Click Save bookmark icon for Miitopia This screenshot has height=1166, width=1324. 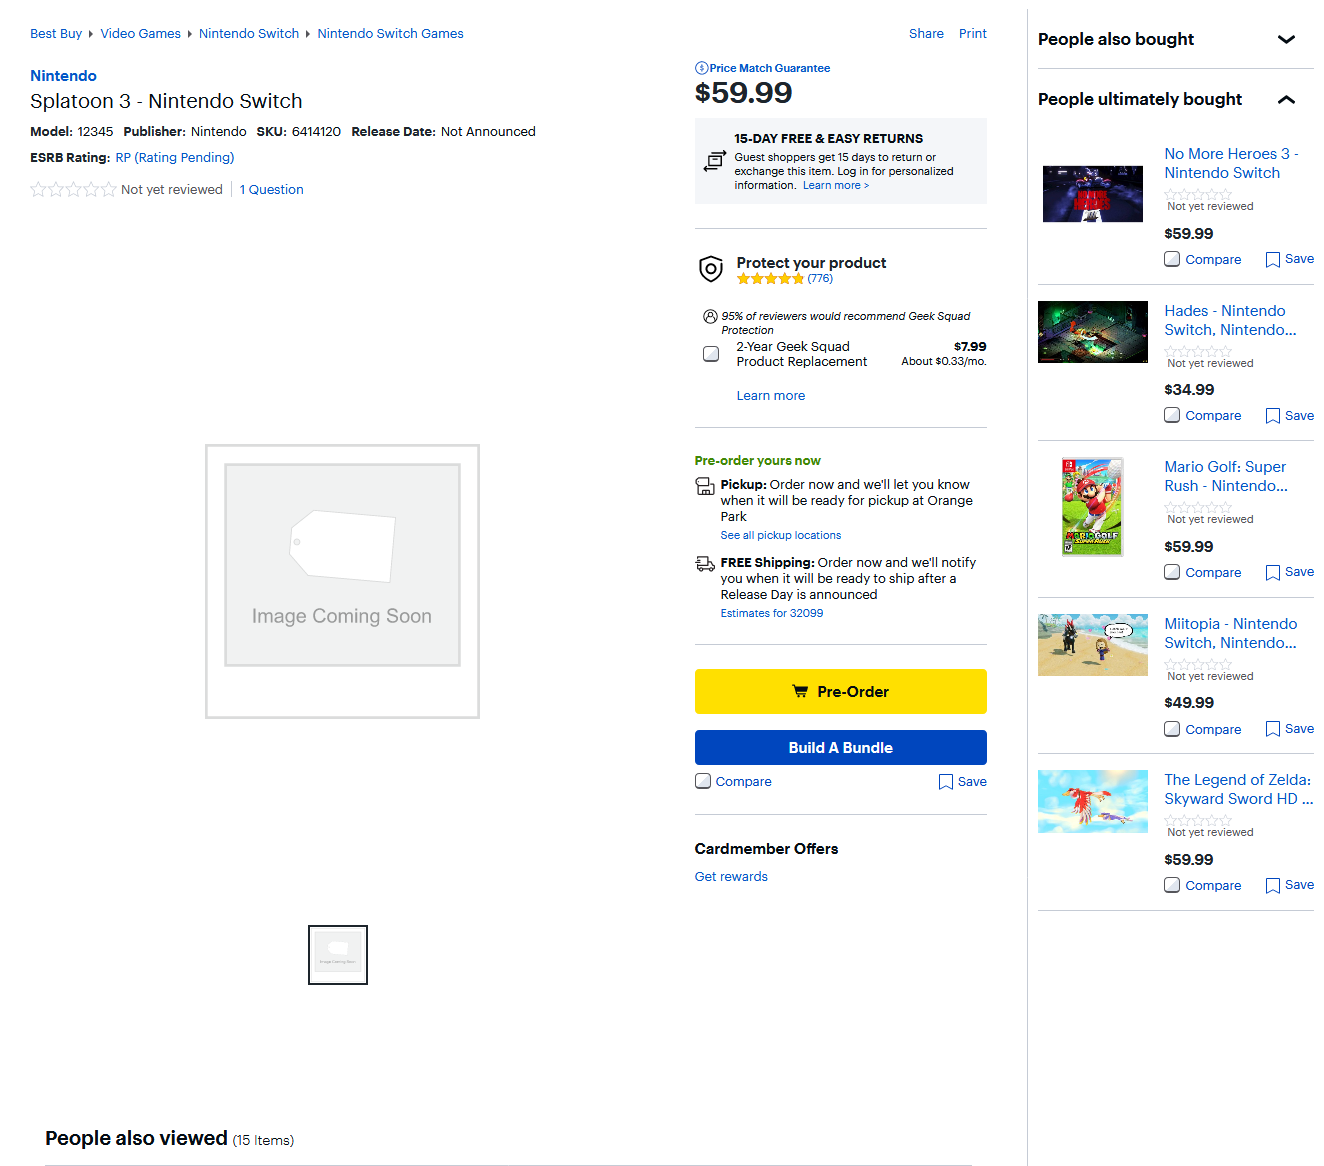coord(1272,729)
